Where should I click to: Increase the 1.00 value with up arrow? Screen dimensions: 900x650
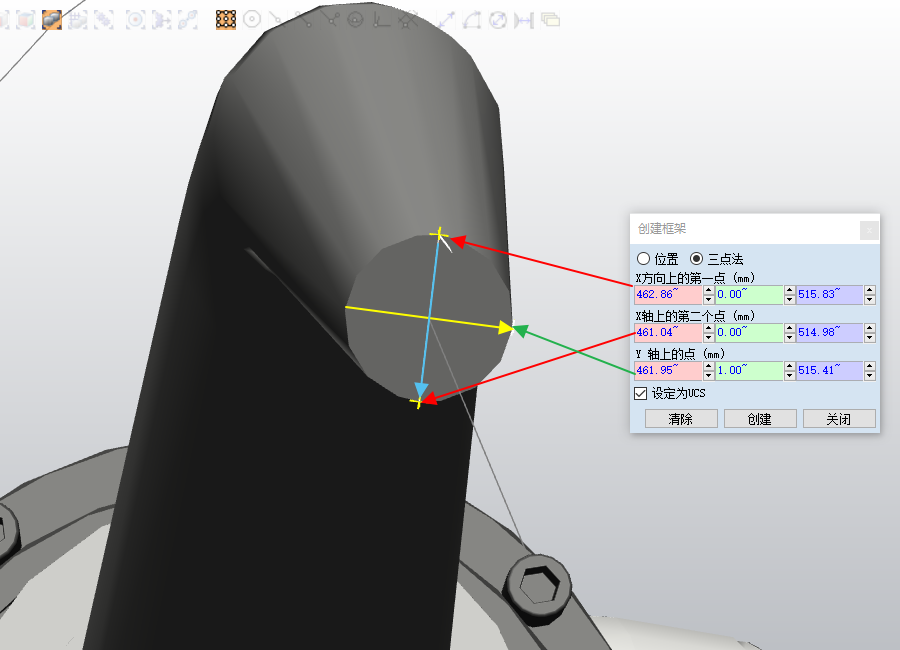click(789, 366)
